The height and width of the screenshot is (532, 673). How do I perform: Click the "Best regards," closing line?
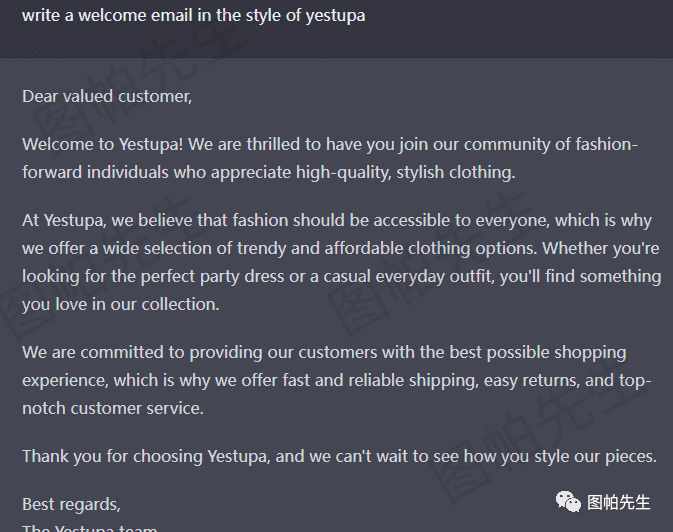[71, 505]
